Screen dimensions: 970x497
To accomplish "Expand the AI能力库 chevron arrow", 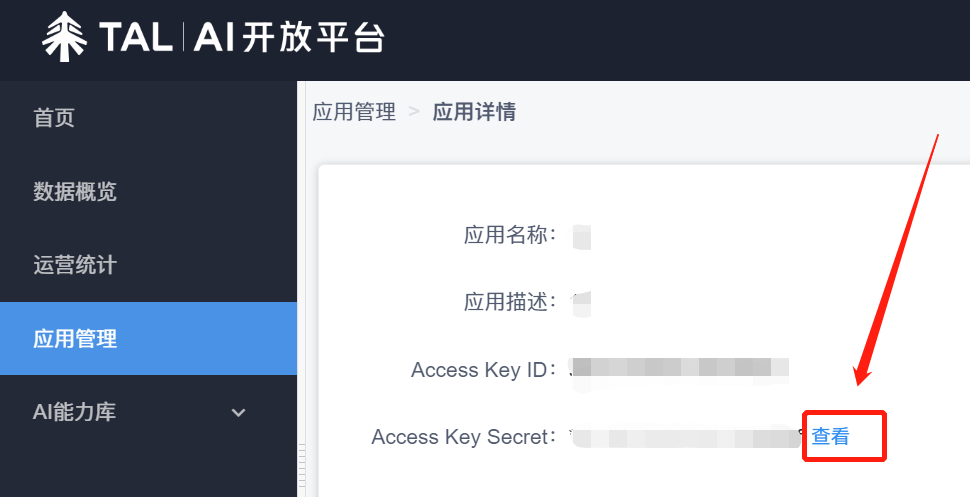I will [238, 412].
